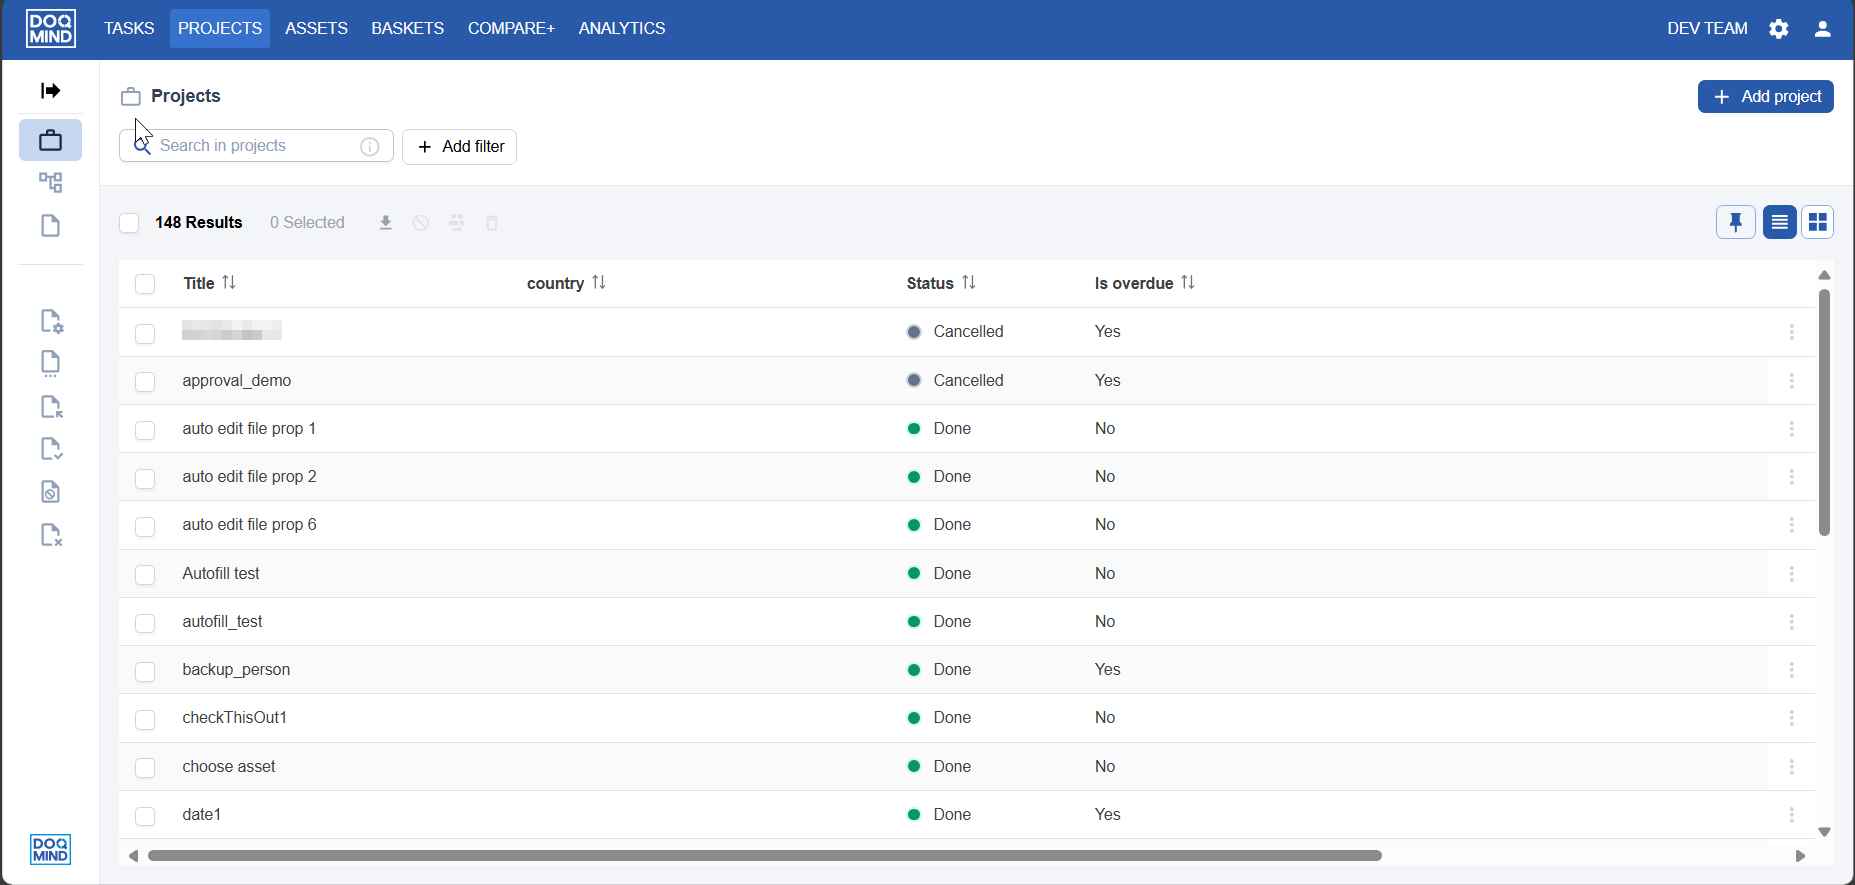Open row actions menu for Autofill test

[1791, 574]
